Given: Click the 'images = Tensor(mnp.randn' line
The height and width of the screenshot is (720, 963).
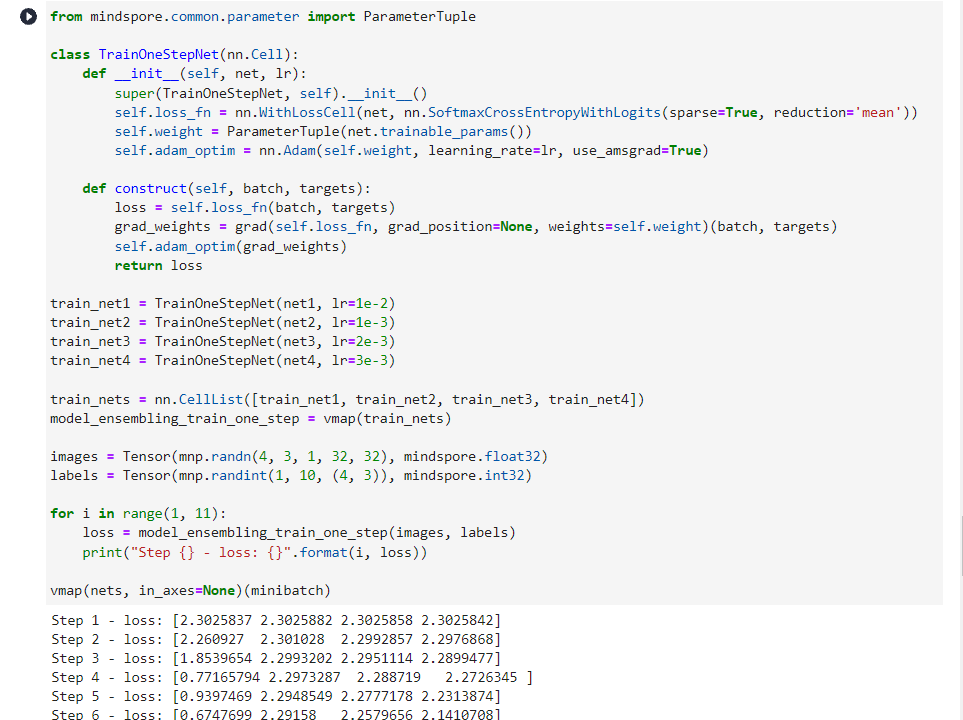Looking at the screenshot, I should tap(299, 456).
